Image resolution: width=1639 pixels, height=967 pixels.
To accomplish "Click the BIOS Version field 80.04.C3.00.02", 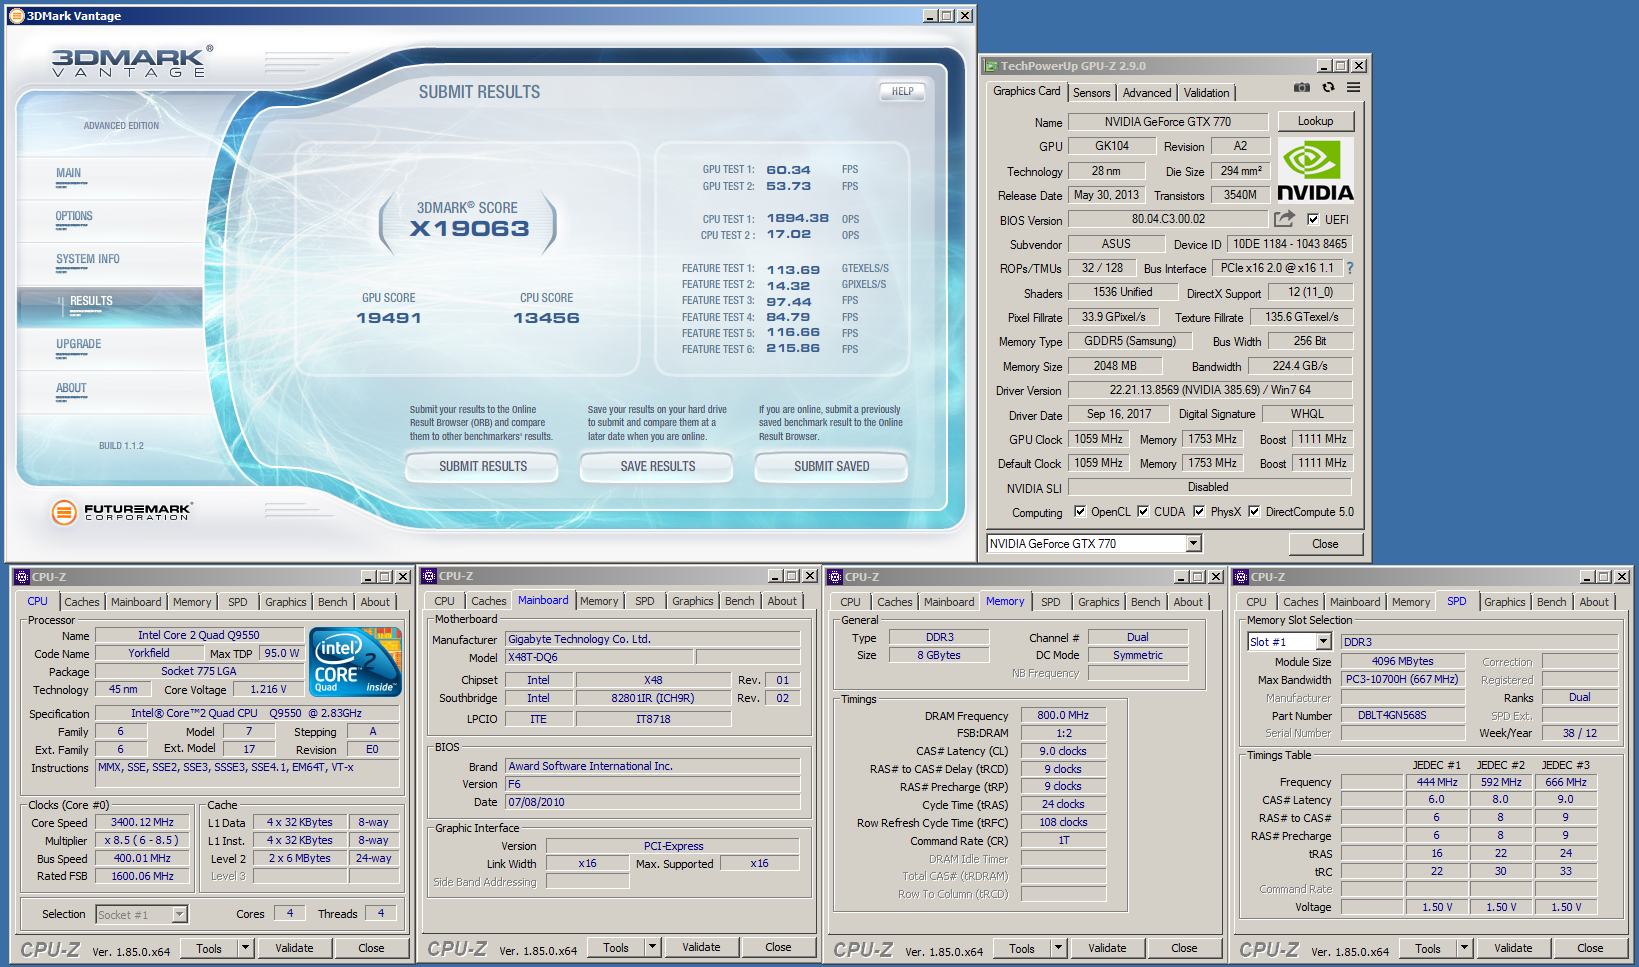I will (1168, 219).
